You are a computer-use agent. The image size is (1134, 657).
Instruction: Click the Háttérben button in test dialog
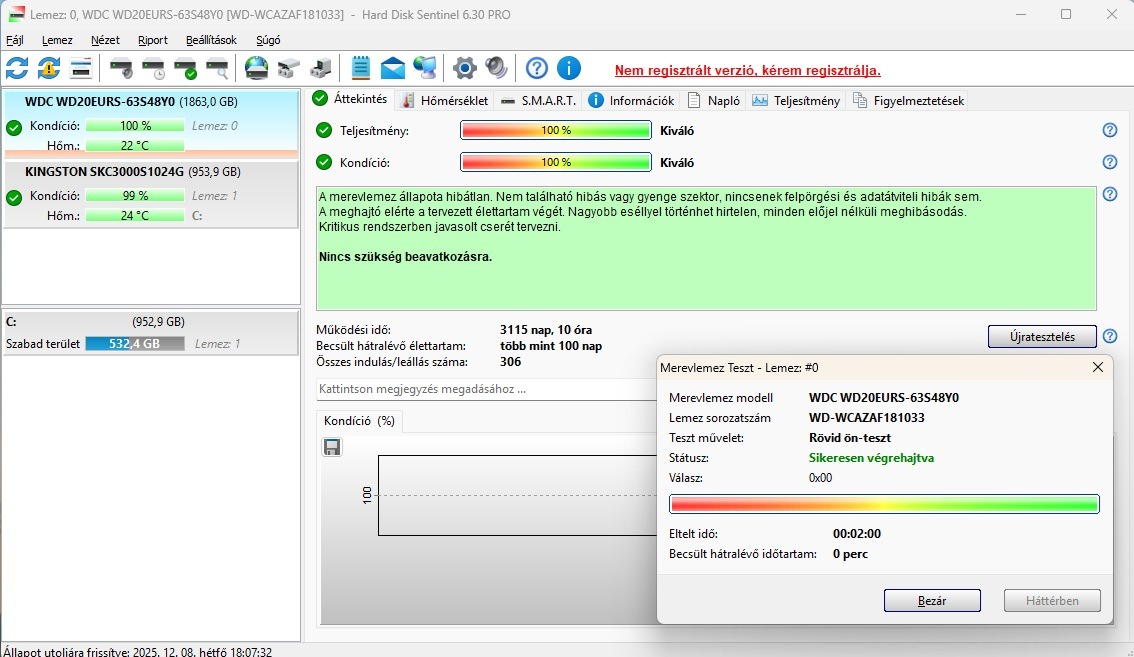pos(1052,601)
